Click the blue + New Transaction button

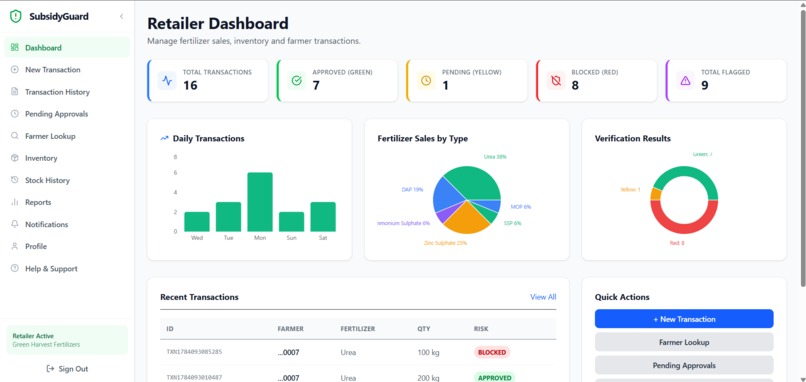(684, 319)
